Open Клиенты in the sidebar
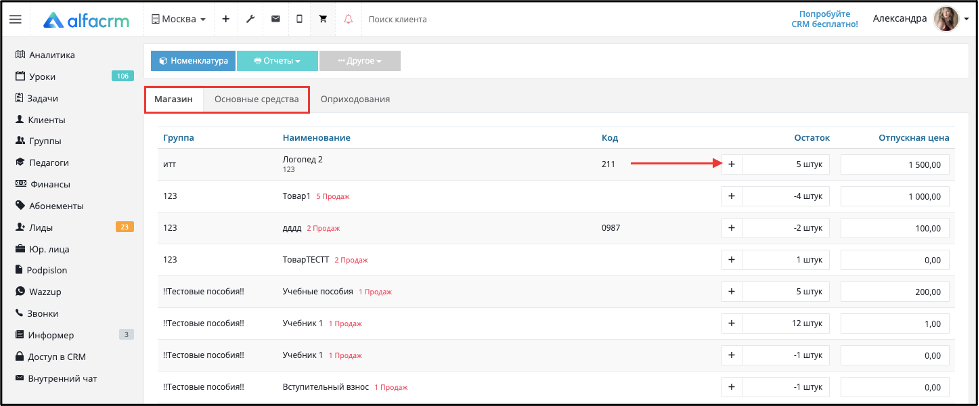 pos(39,120)
